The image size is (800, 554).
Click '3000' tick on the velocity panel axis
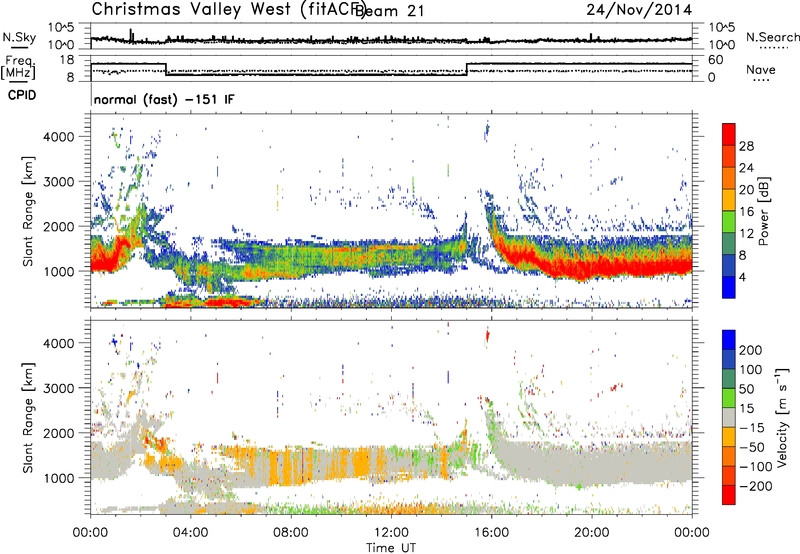(x=58, y=388)
